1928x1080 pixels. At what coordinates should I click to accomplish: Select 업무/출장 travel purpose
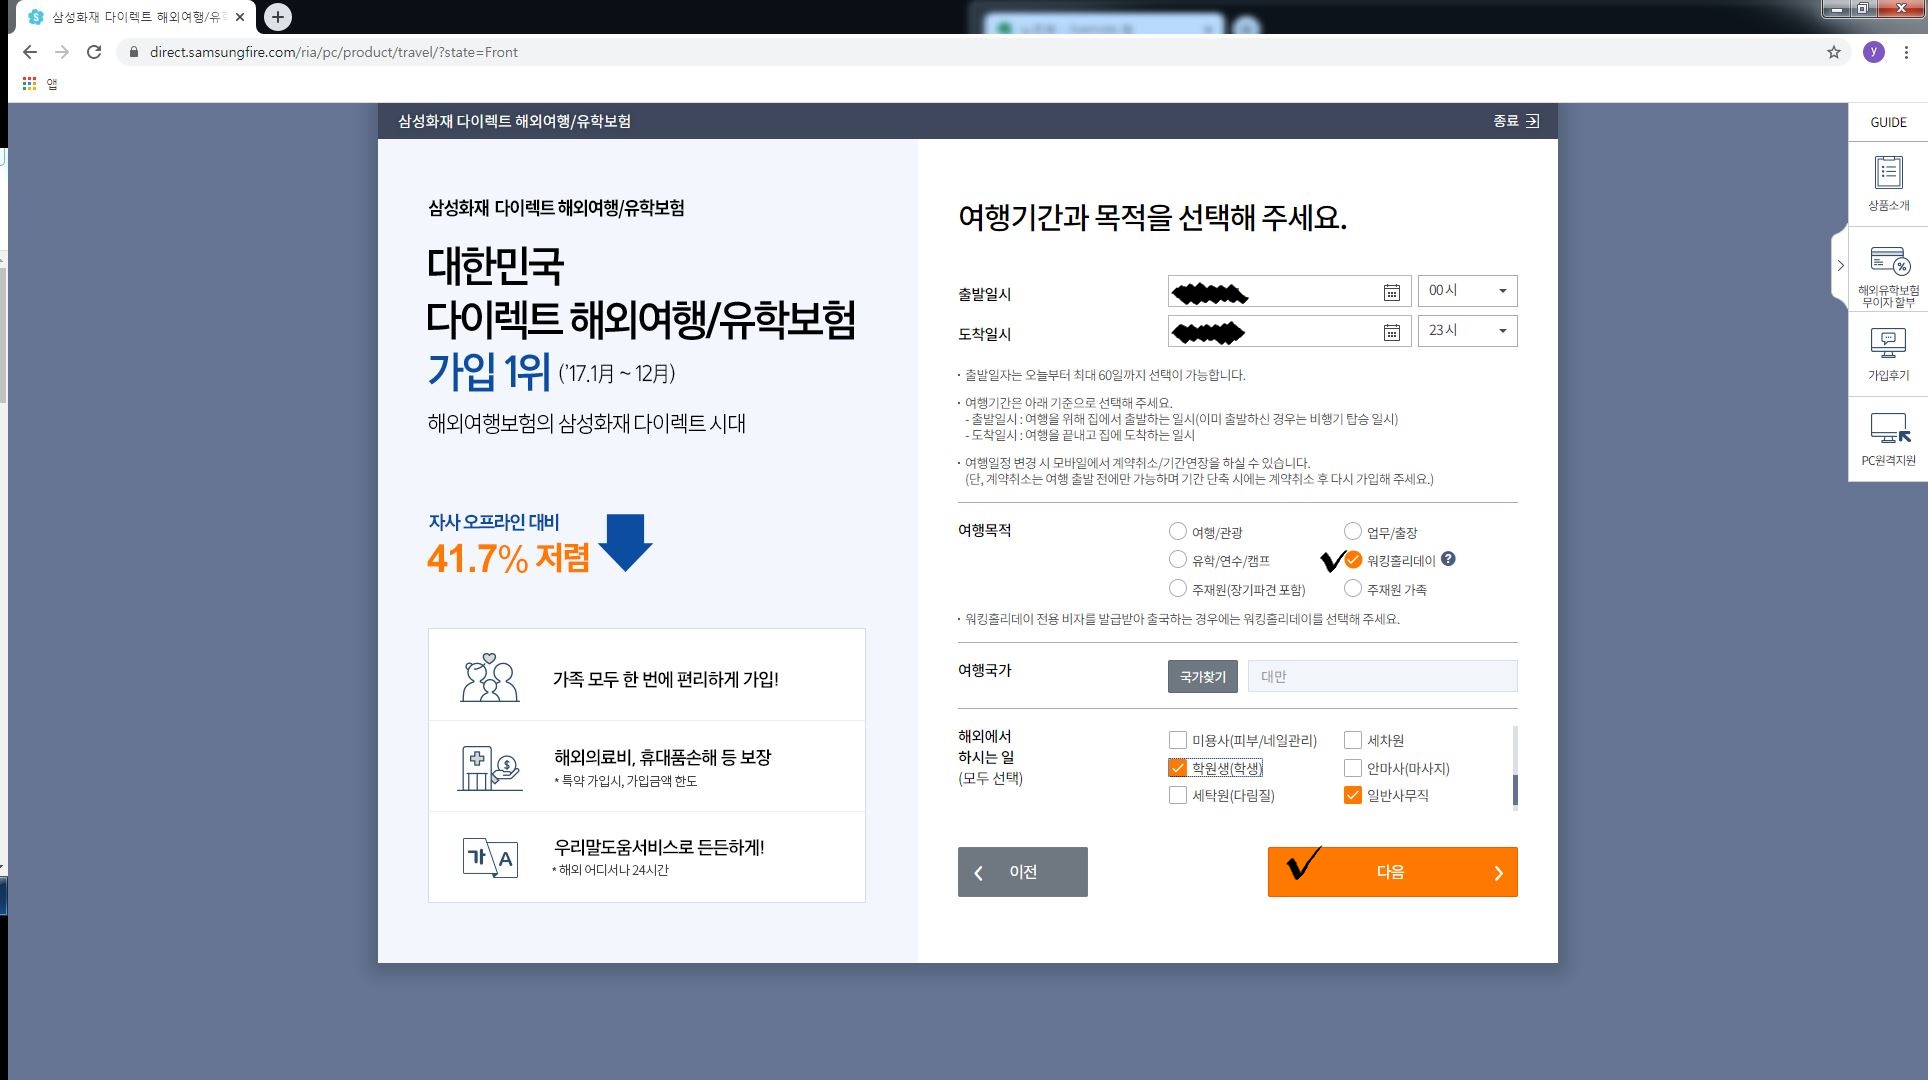tap(1353, 531)
